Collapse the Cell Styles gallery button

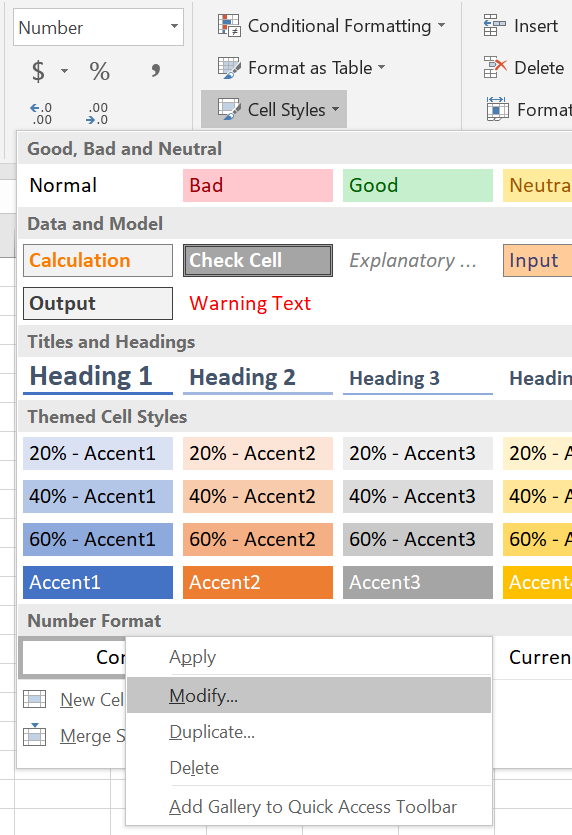(x=274, y=109)
